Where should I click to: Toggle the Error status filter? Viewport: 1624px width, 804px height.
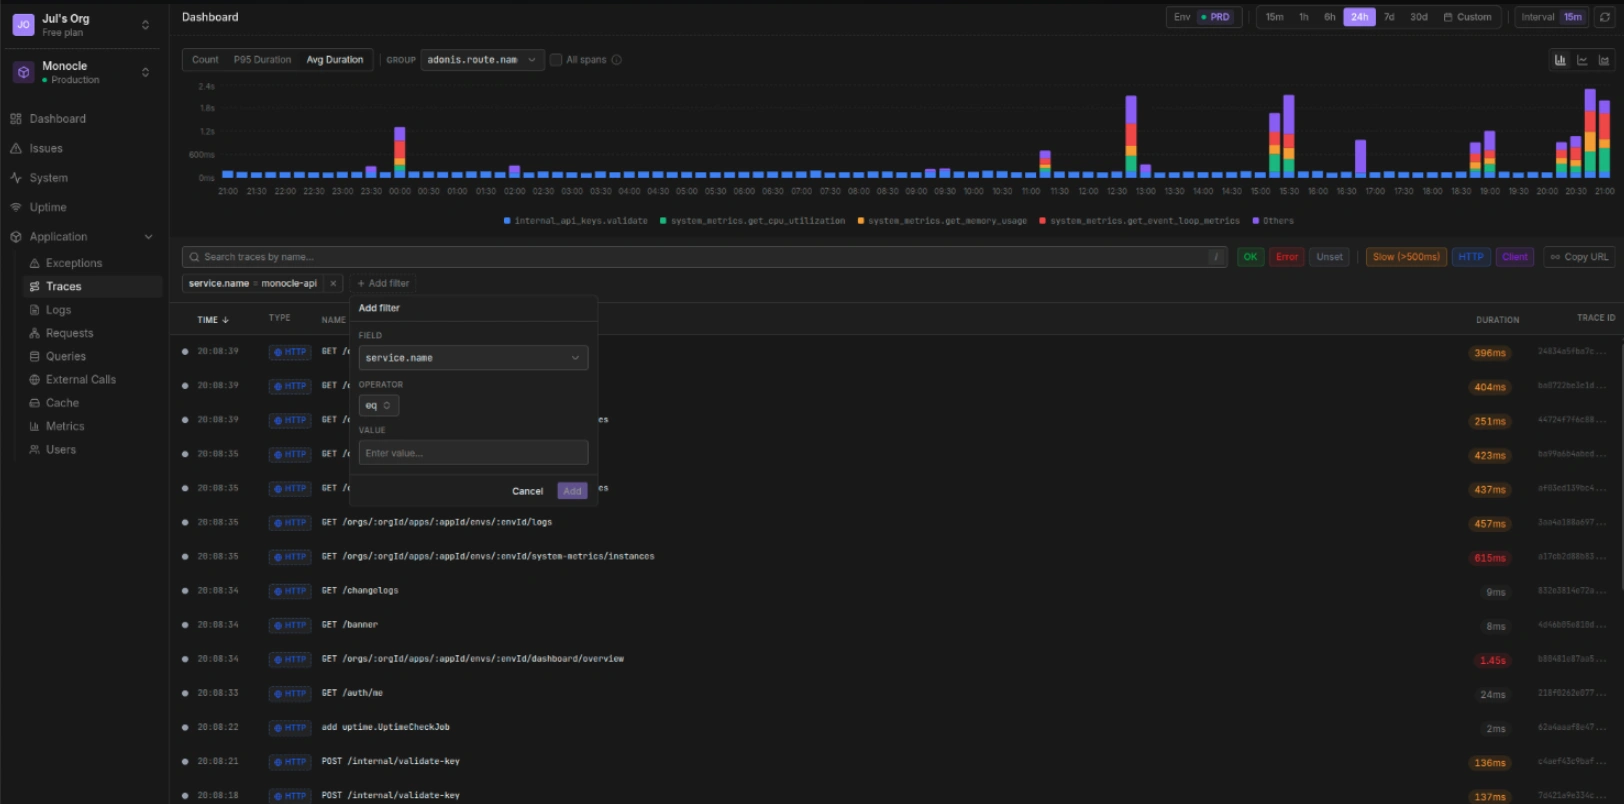tap(1286, 257)
